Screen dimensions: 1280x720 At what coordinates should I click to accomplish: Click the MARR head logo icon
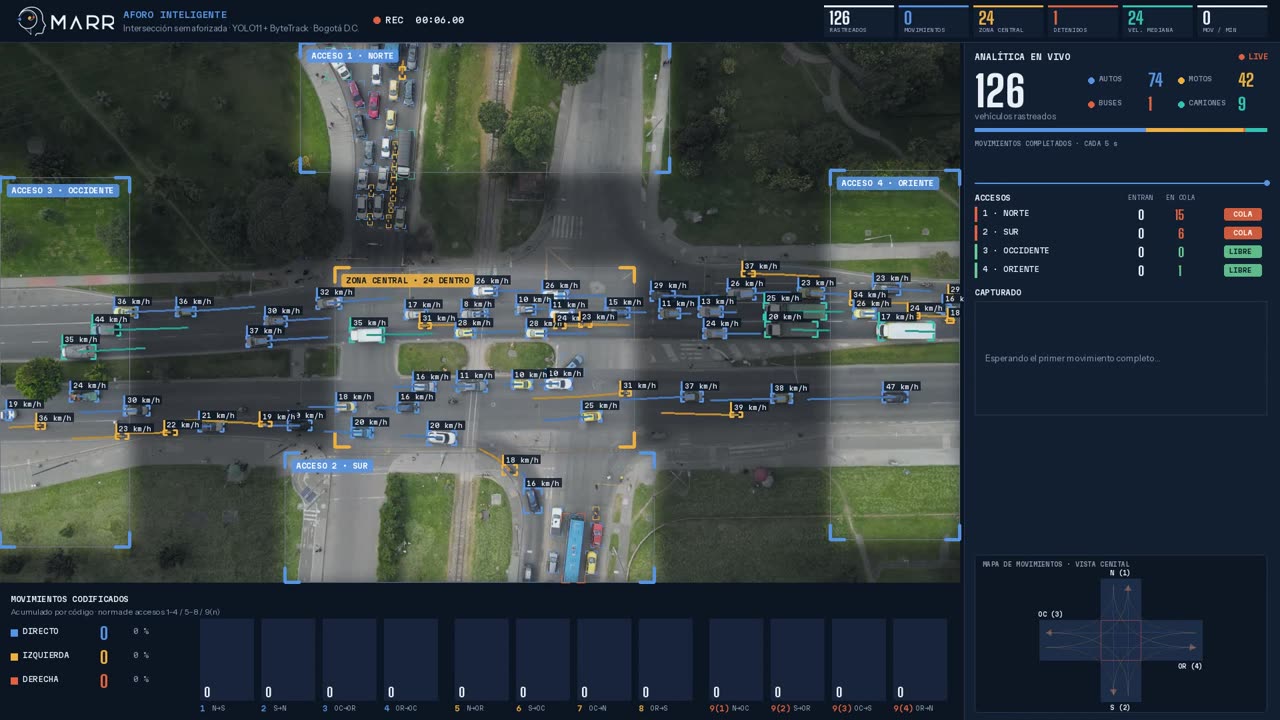[x=31, y=20]
